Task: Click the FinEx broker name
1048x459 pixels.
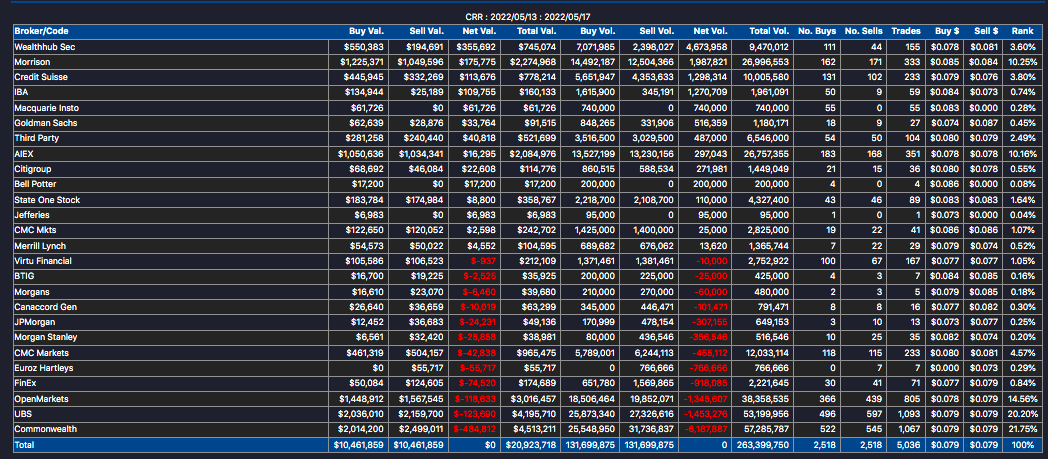Action: [x=27, y=384]
